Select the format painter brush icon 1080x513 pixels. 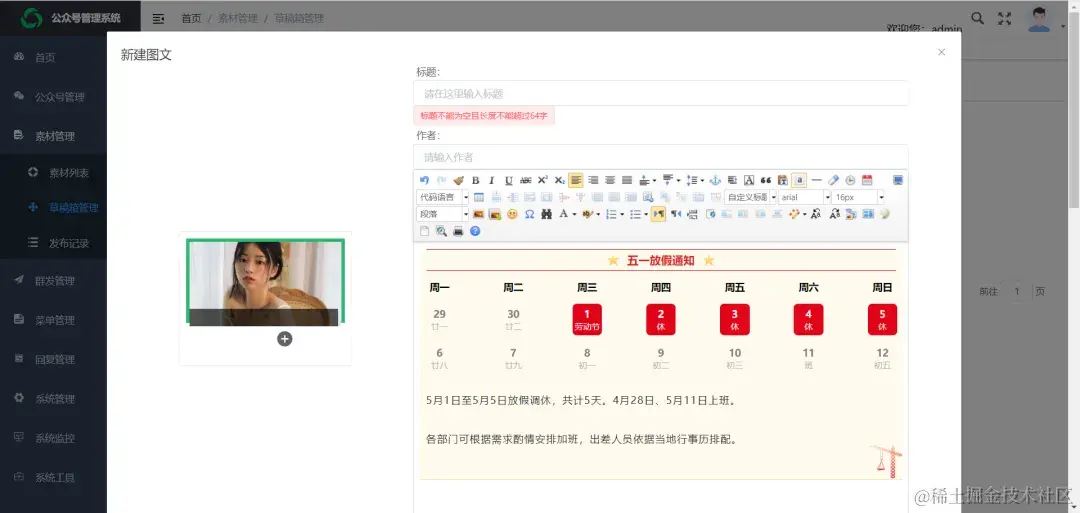coord(459,180)
